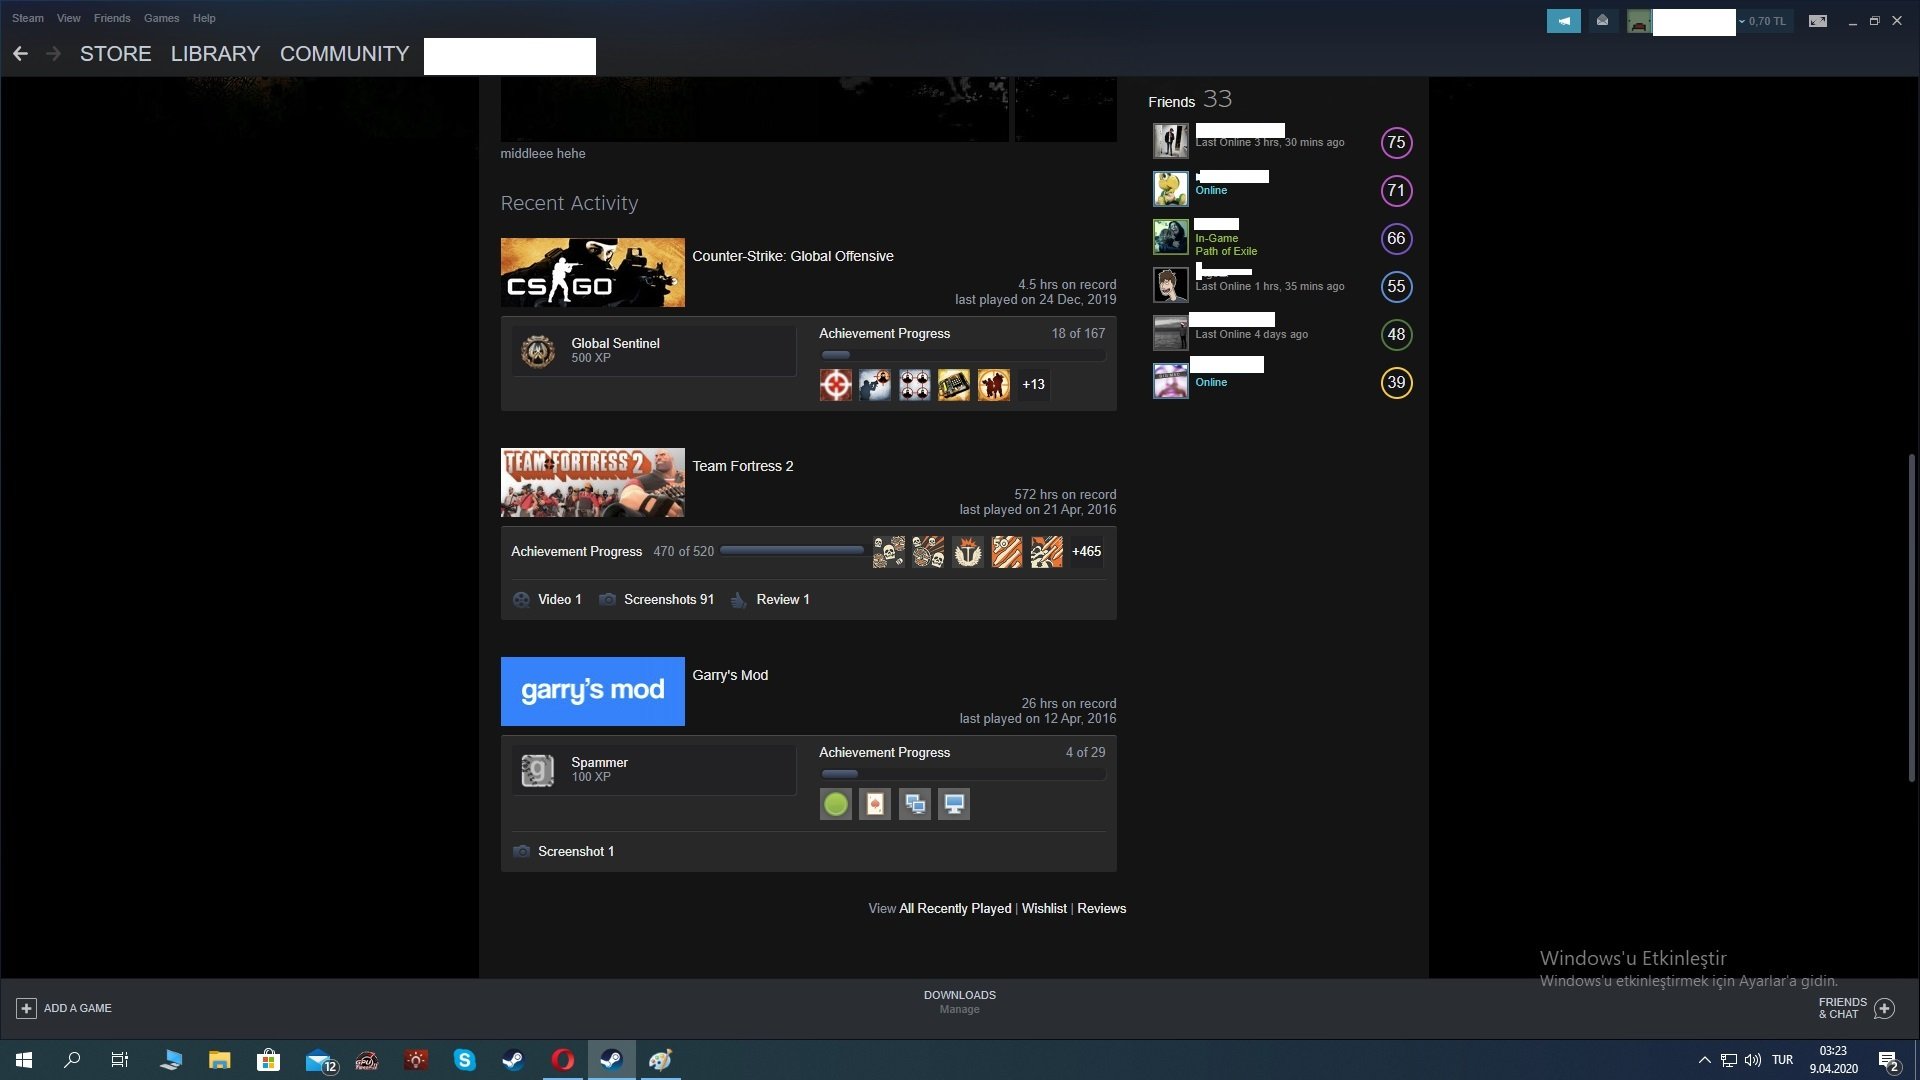Open Review 1 link for Team Fortress 2
The height and width of the screenshot is (1080, 1920).
(x=770, y=600)
